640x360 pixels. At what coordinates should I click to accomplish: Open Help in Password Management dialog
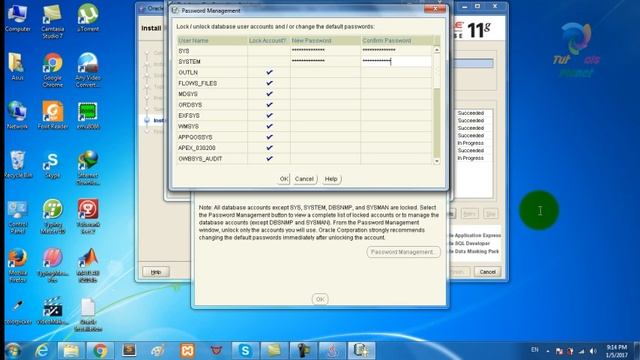point(331,179)
